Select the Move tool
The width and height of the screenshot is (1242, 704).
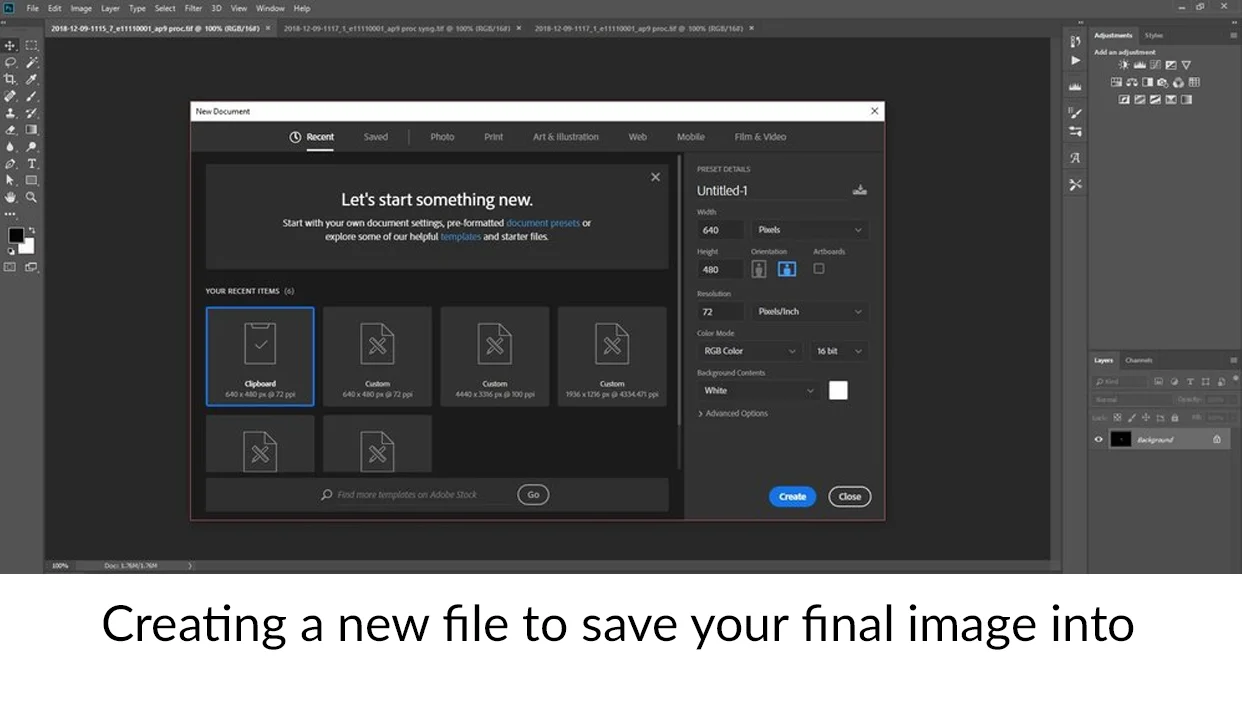click(10, 45)
